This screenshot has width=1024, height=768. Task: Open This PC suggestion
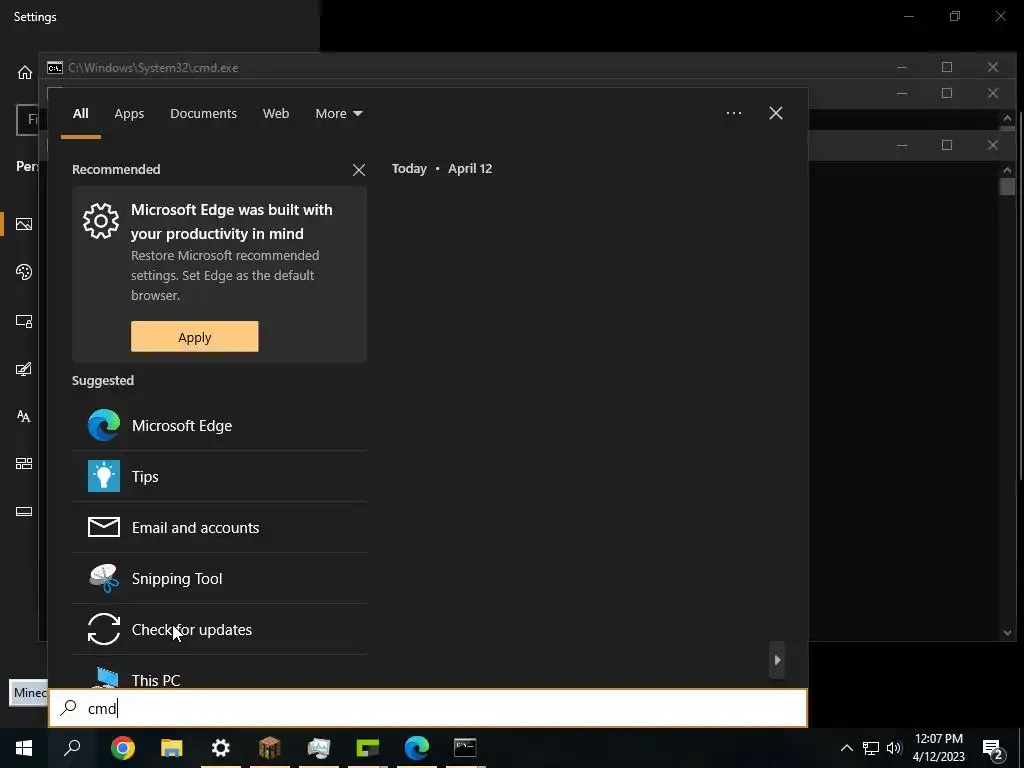click(x=219, y=673)
